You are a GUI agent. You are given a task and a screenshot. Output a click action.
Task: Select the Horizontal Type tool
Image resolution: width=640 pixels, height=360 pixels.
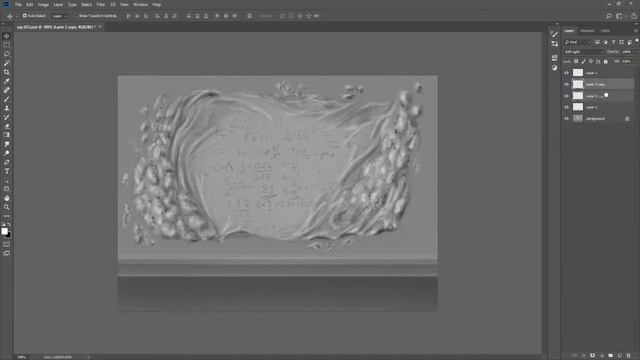7,171
